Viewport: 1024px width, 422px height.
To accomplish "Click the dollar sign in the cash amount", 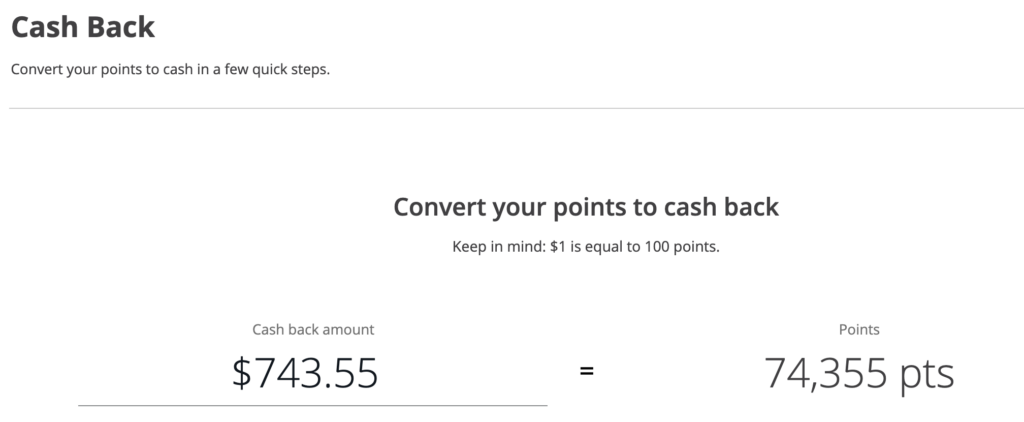I will [x=241, y=373].
